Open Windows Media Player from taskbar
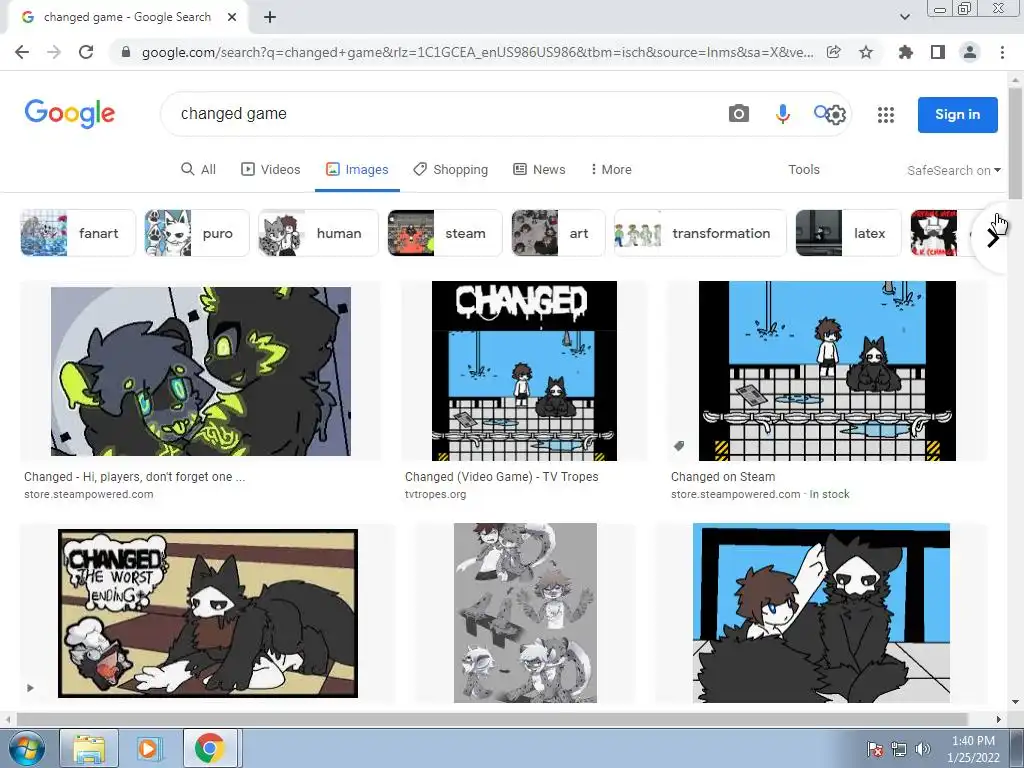This screenshot has width=1024, height=768. coord(148,748)
